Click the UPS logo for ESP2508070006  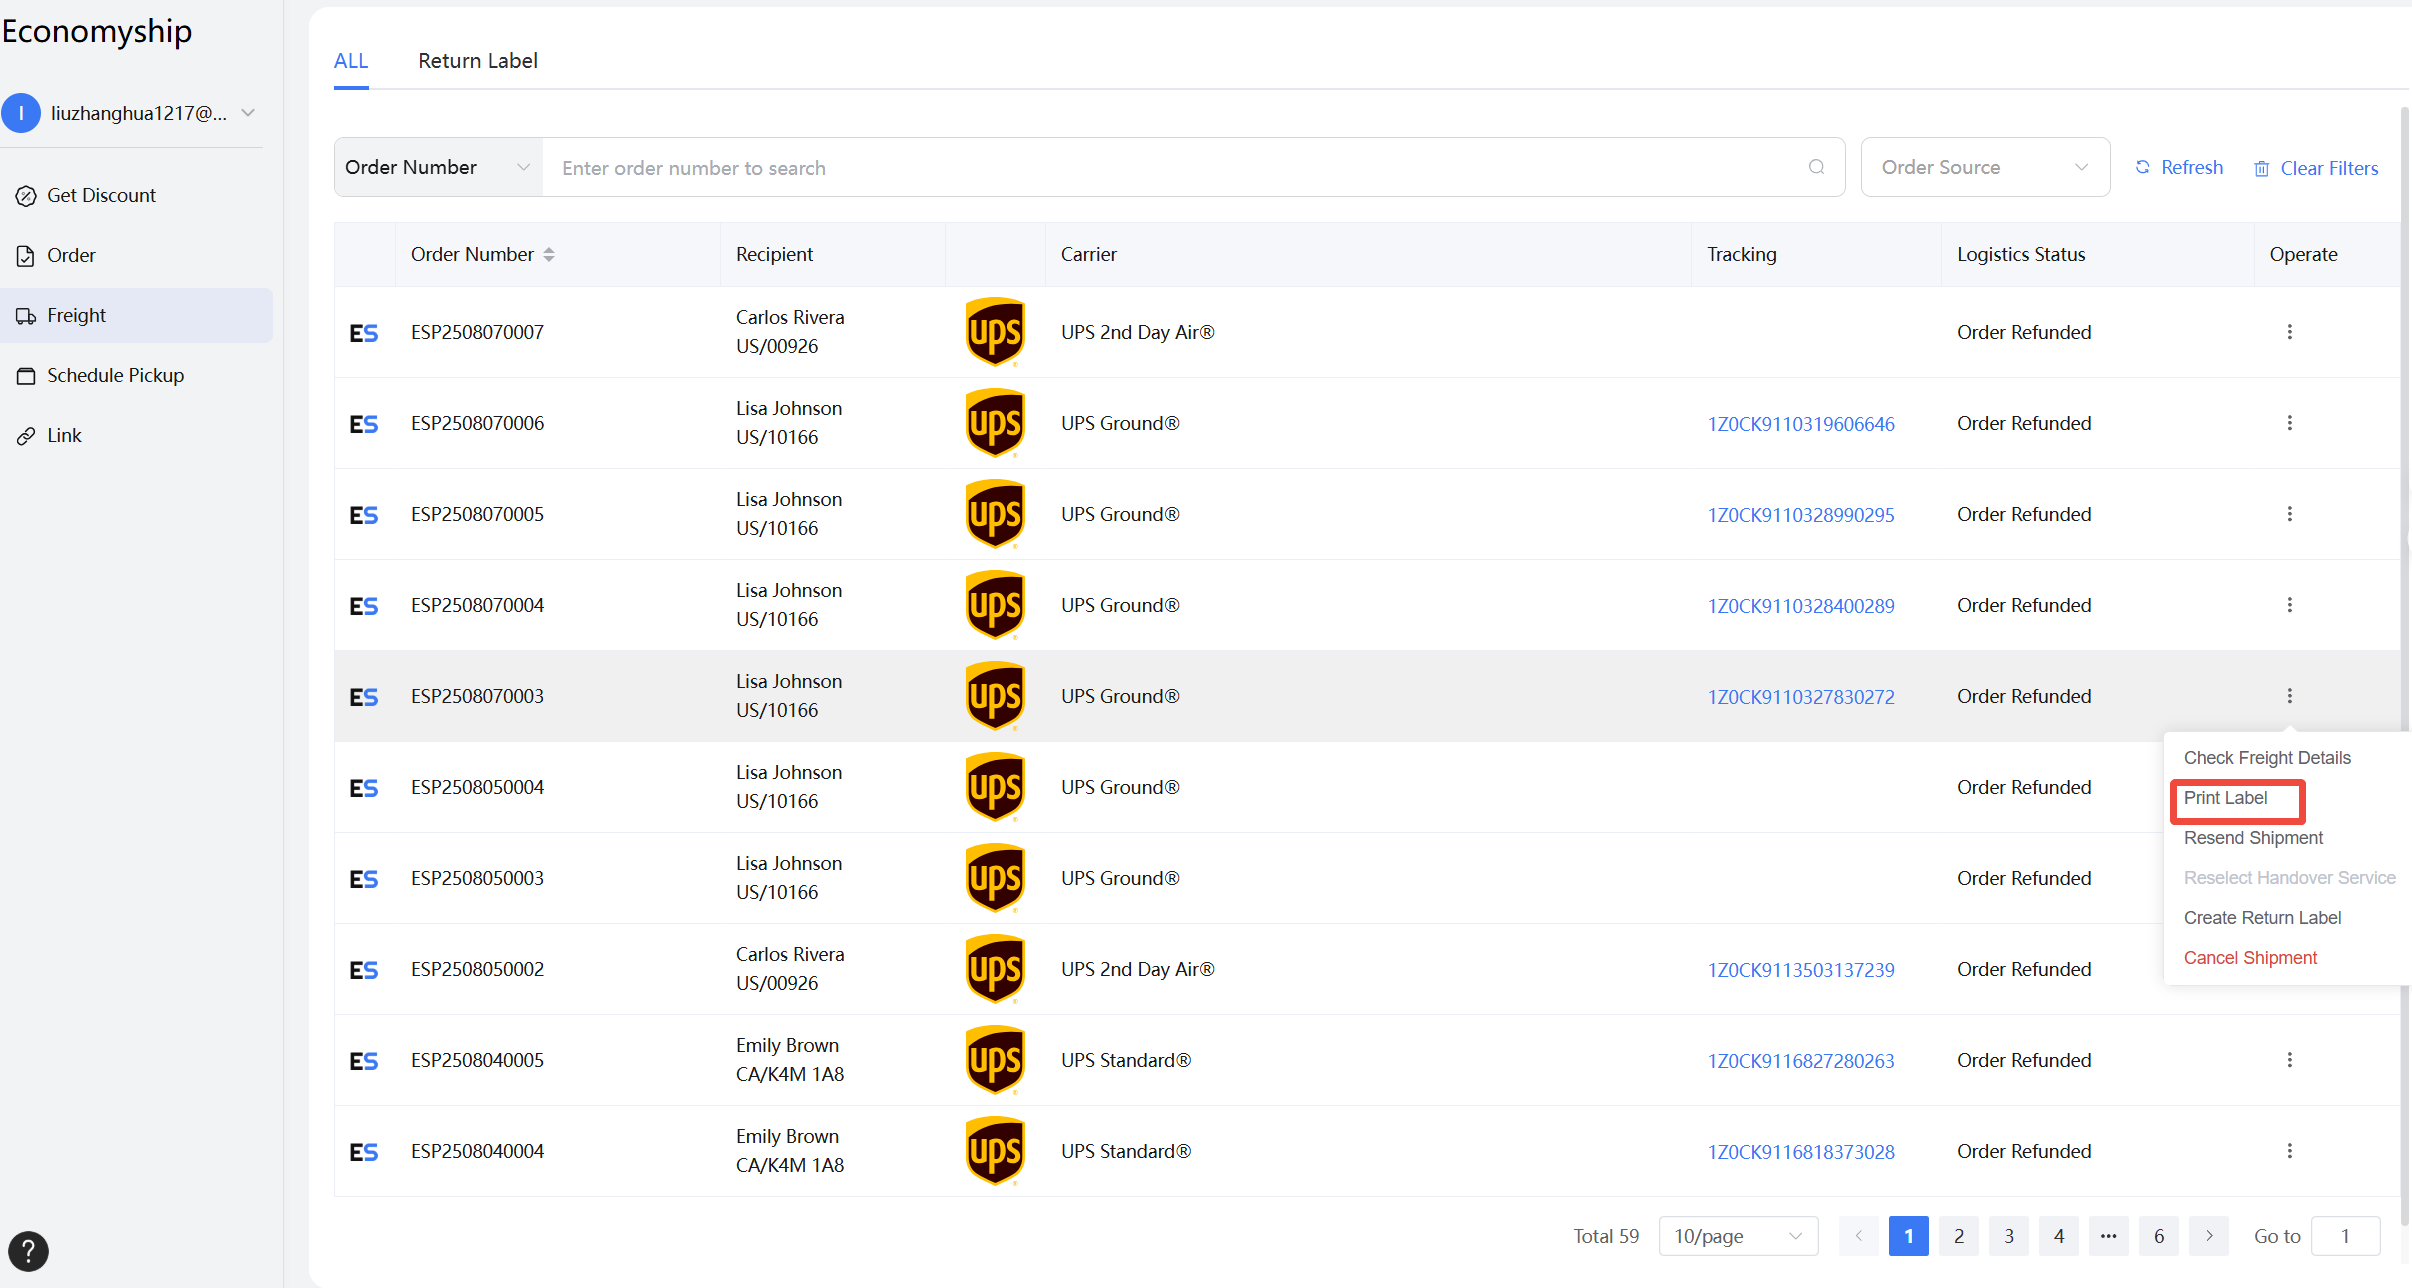995,423
